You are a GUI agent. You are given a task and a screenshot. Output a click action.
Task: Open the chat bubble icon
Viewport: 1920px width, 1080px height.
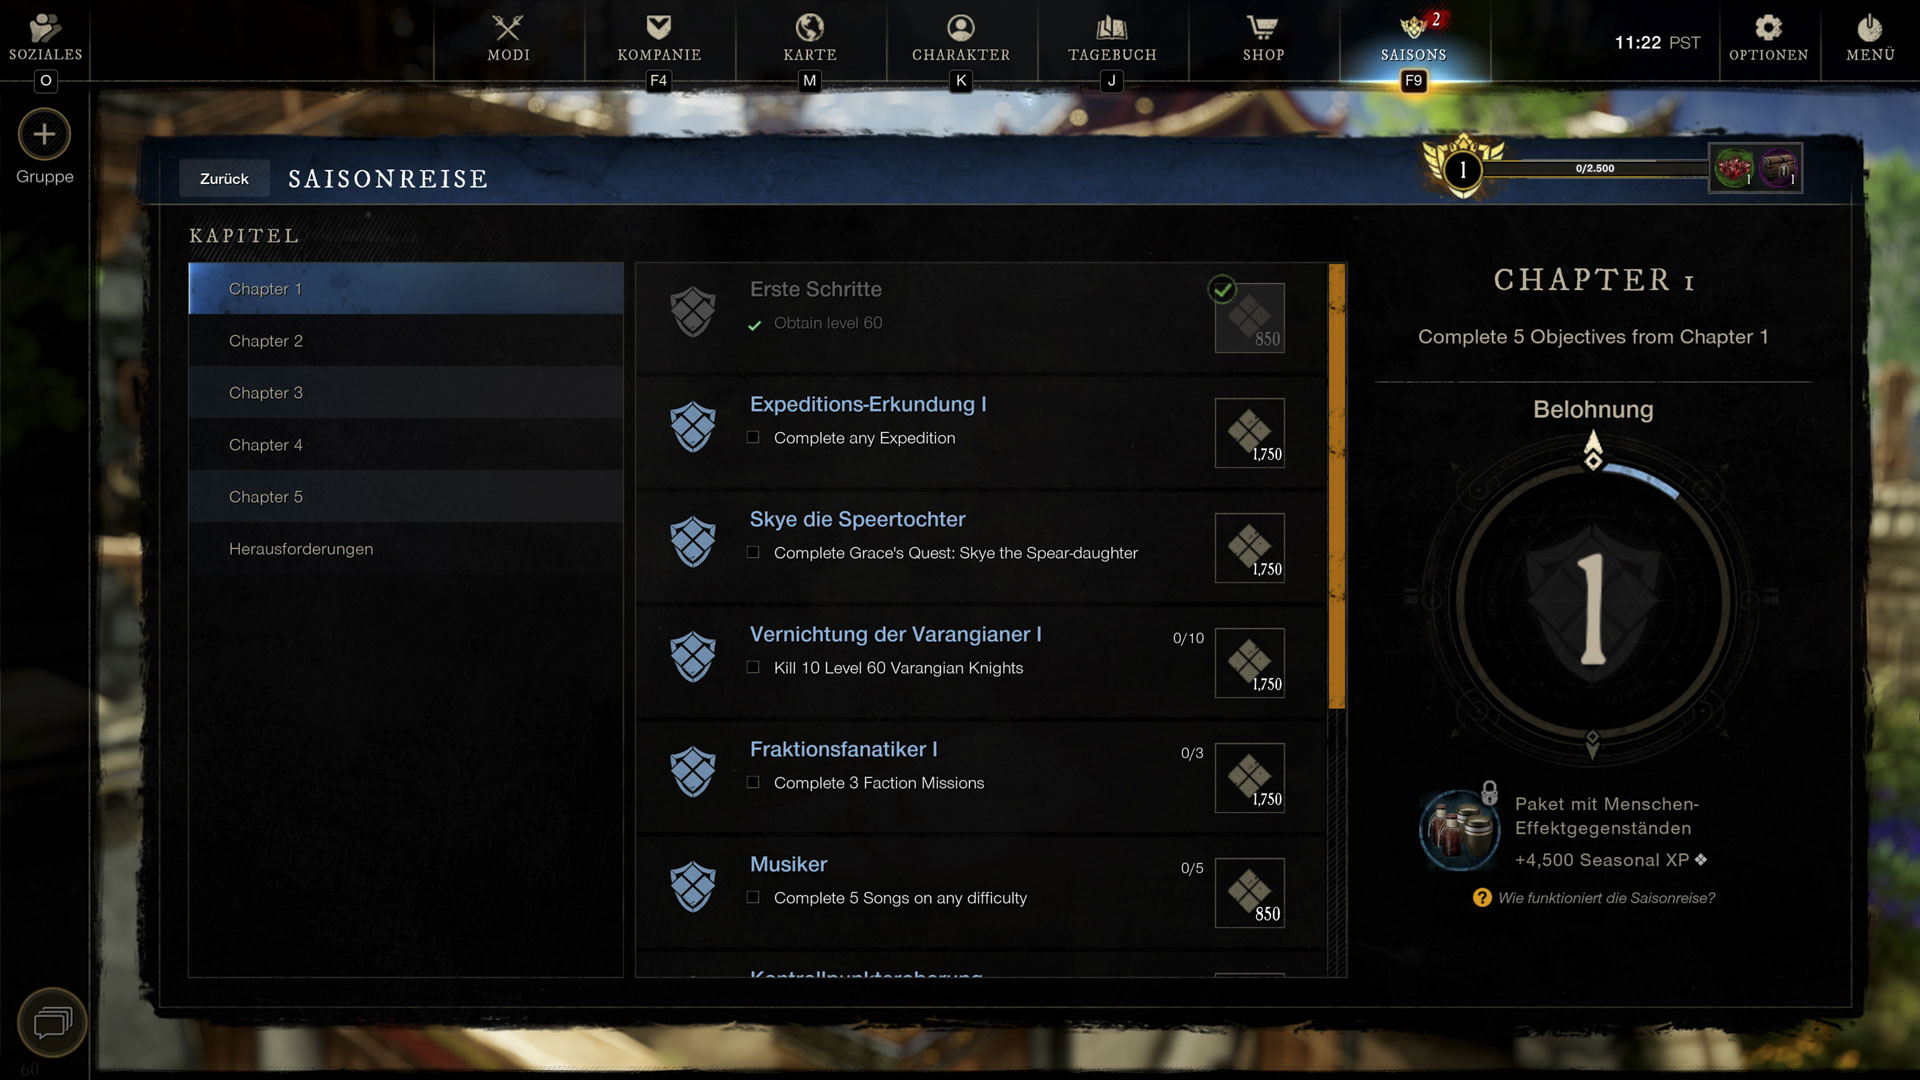(x=52, y=1022)
